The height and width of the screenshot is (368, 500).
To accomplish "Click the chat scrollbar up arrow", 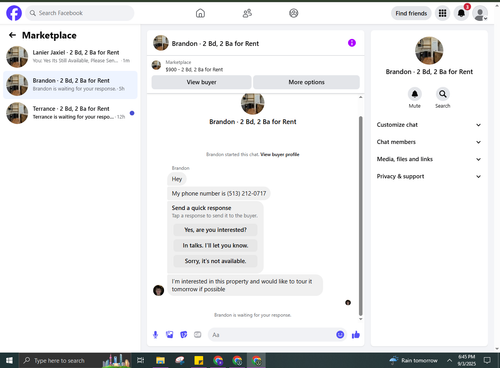I will [x=360, y=97].
